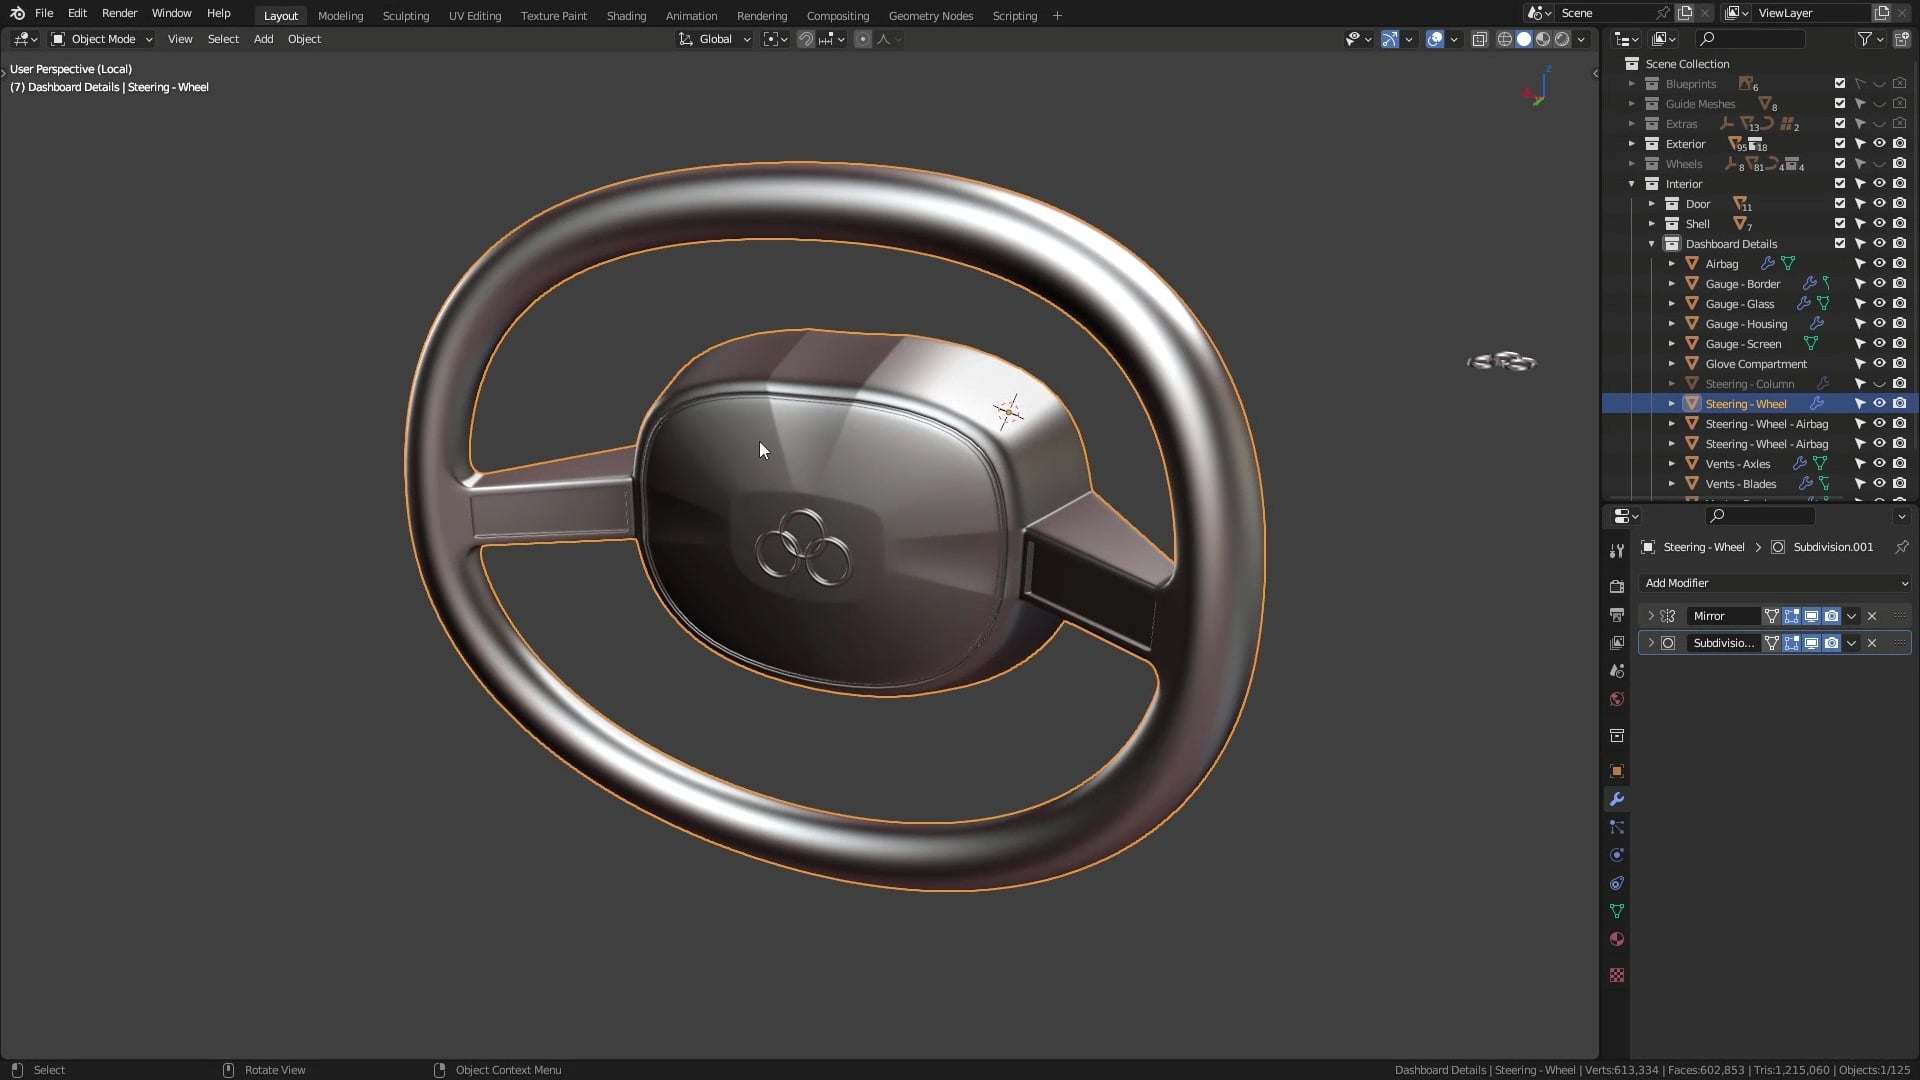The width and height of the screenshot is (1920, 1080).
Task: Open the viewport View menu
Action: [180, 39]
